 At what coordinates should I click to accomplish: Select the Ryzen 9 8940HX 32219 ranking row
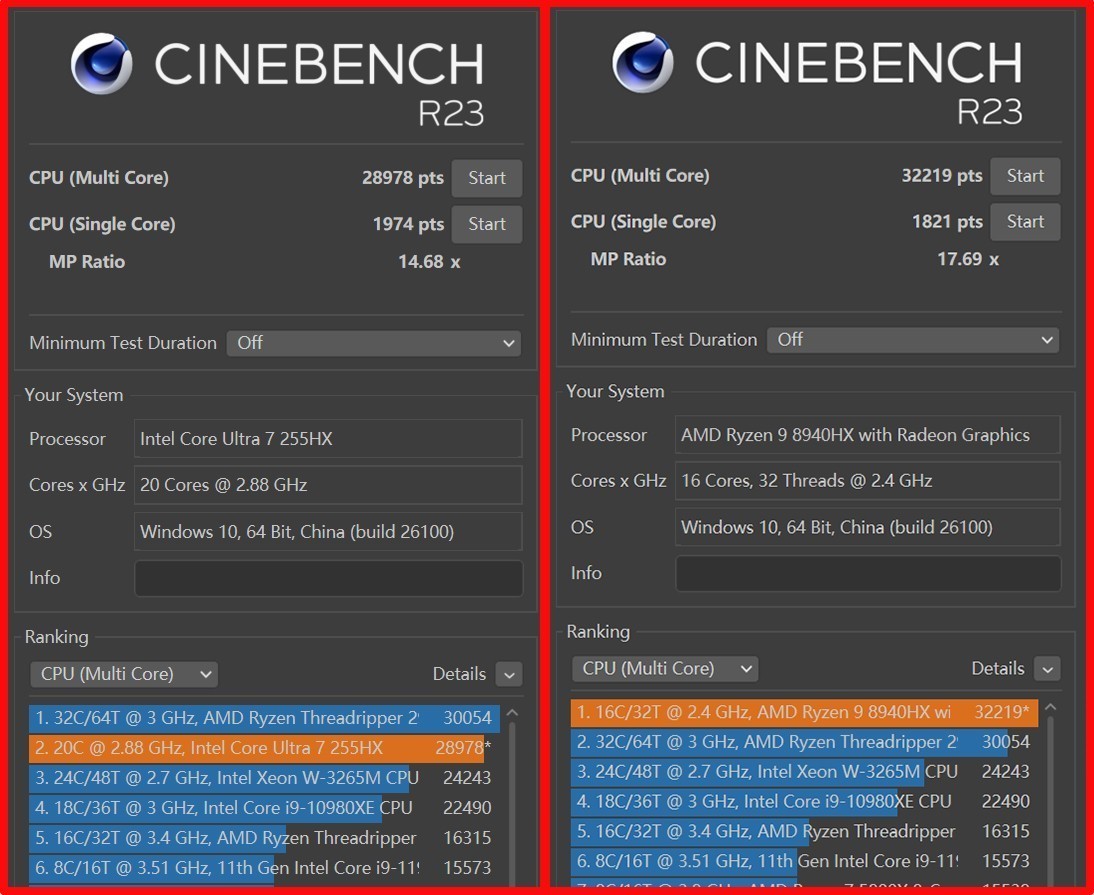pos(804,712)
